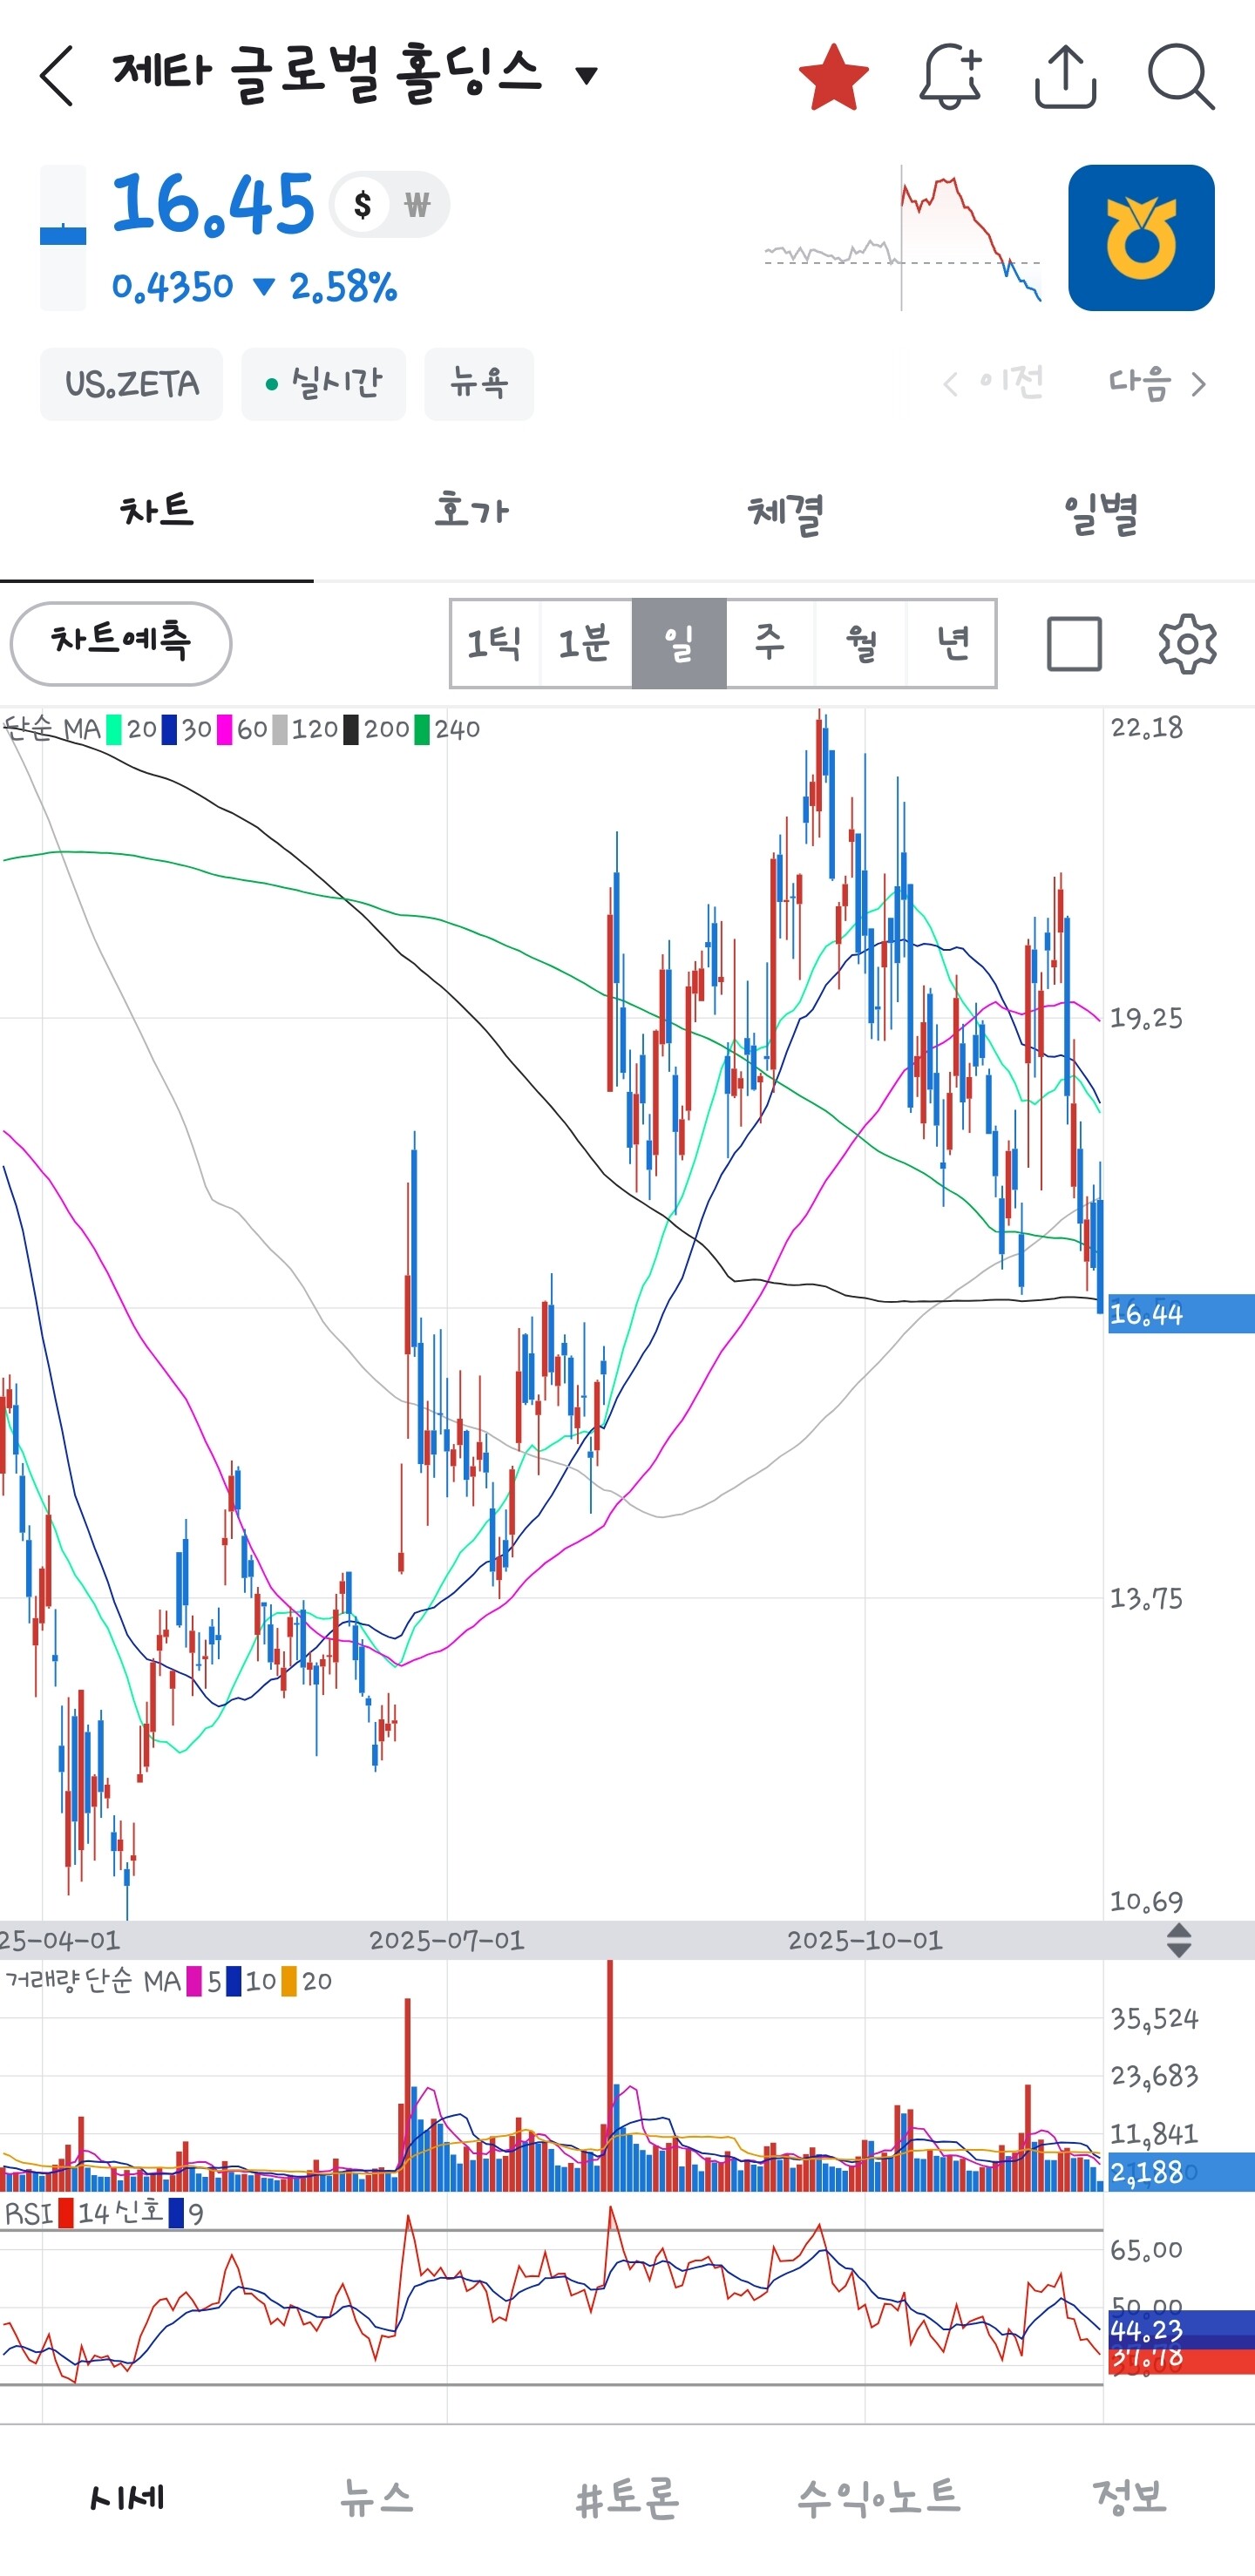
Task: Tap the 뉴욕 exchange chip
Action: (x=479, y=384)
